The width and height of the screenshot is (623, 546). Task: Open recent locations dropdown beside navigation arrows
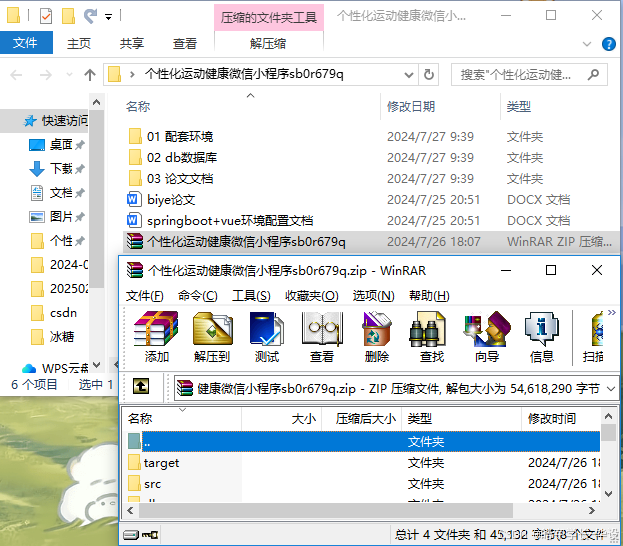69,75
